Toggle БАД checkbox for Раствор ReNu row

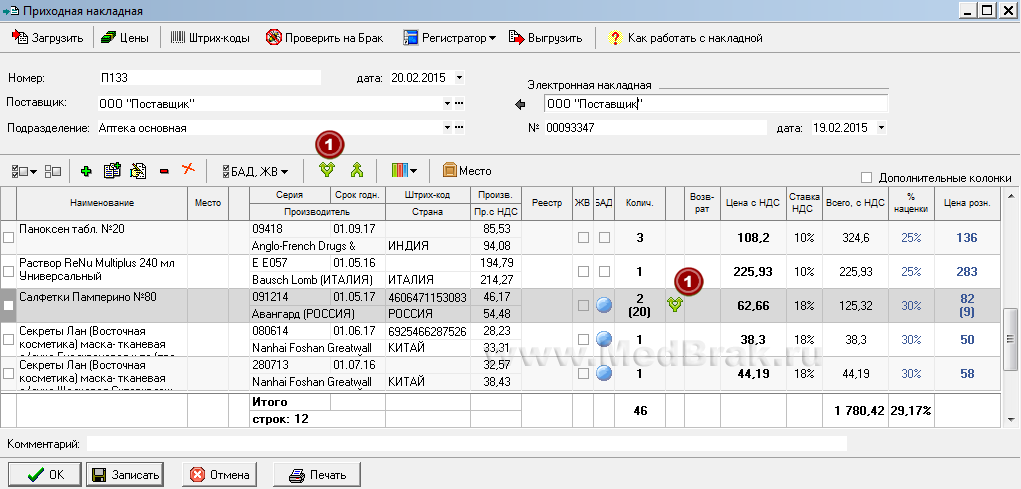pos(604,272)
